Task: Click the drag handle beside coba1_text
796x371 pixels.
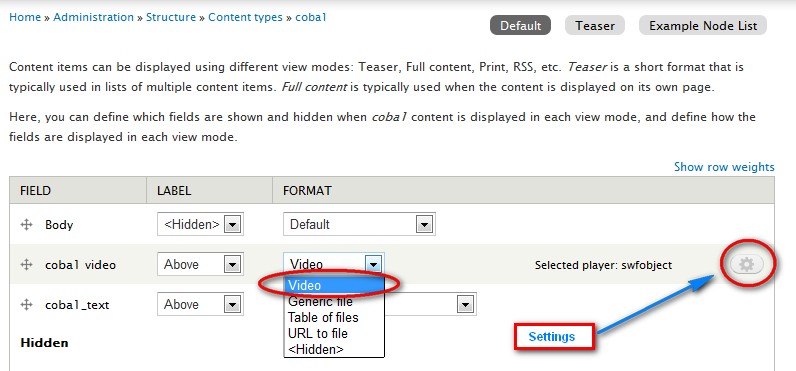Action: coord(26,305)
